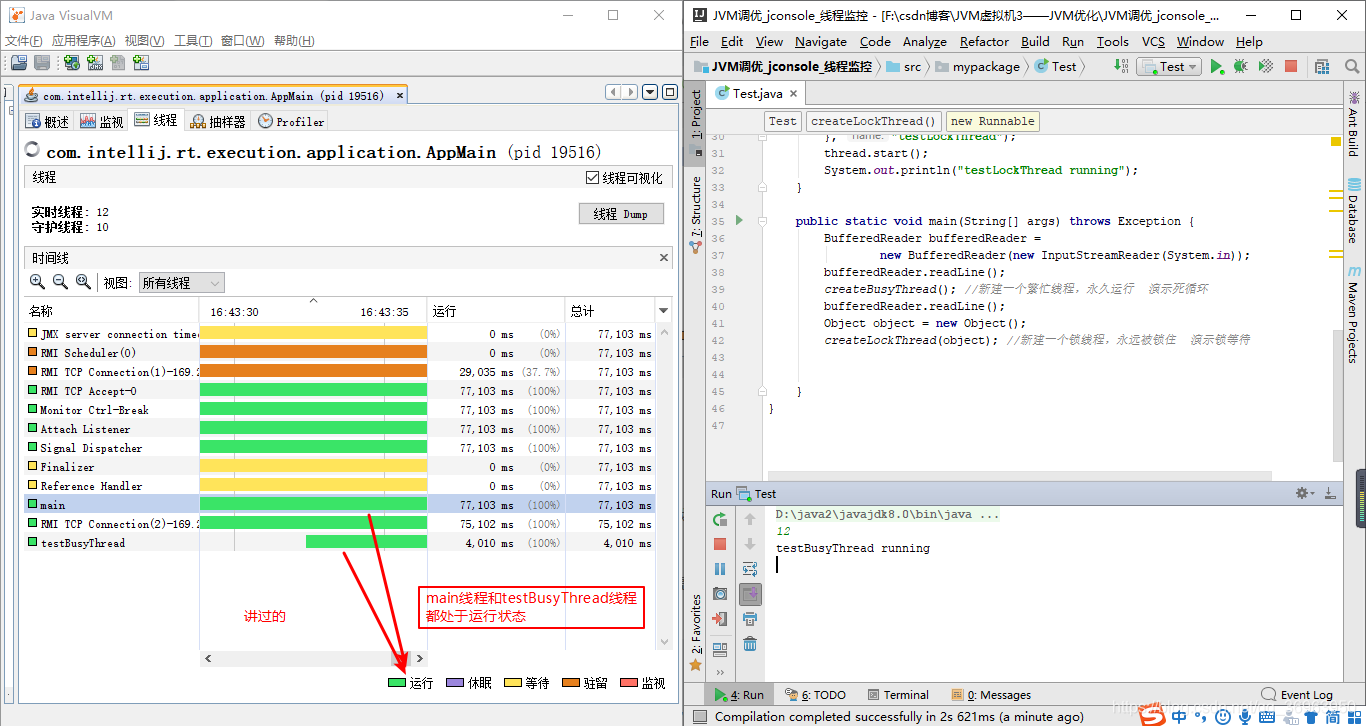Open the Terminal tool window
Screen dimensions: 1366x726
click(x=898, y=695)
